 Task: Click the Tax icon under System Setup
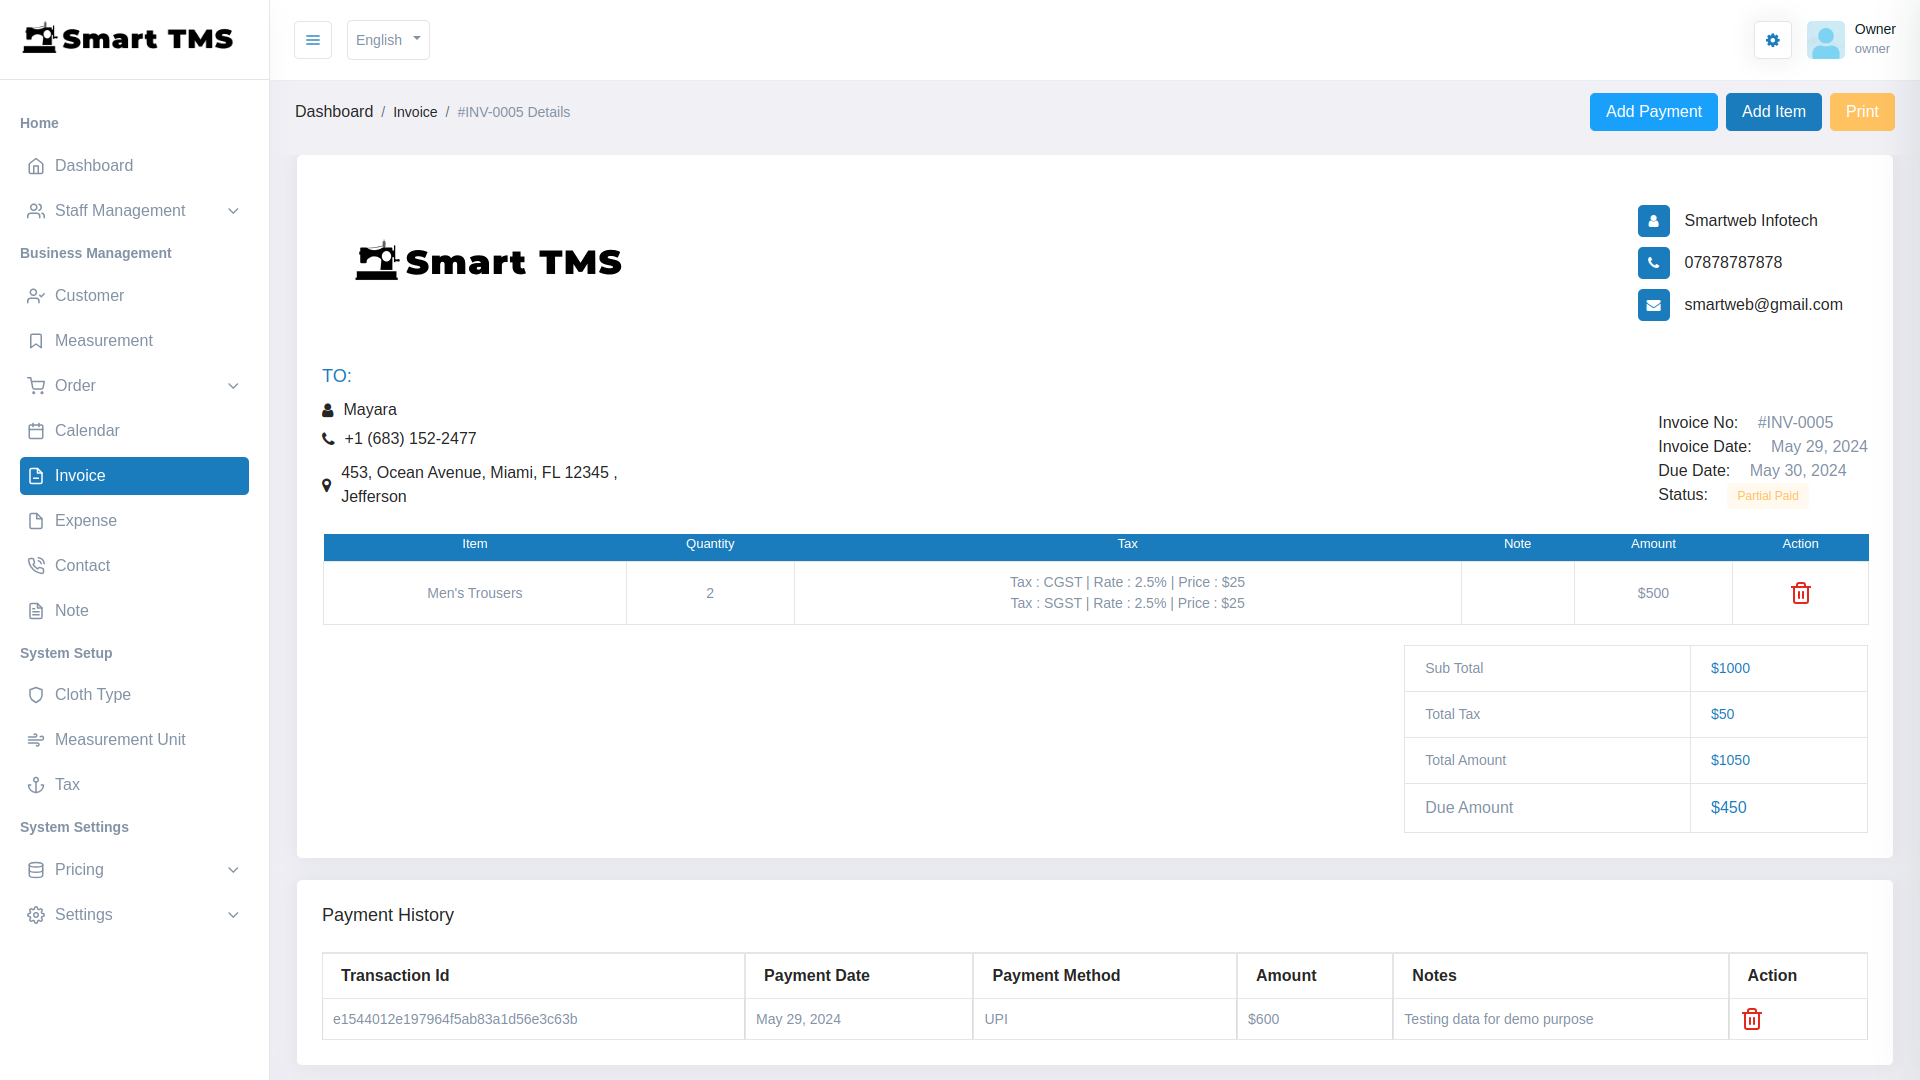[x=36, y=784]
